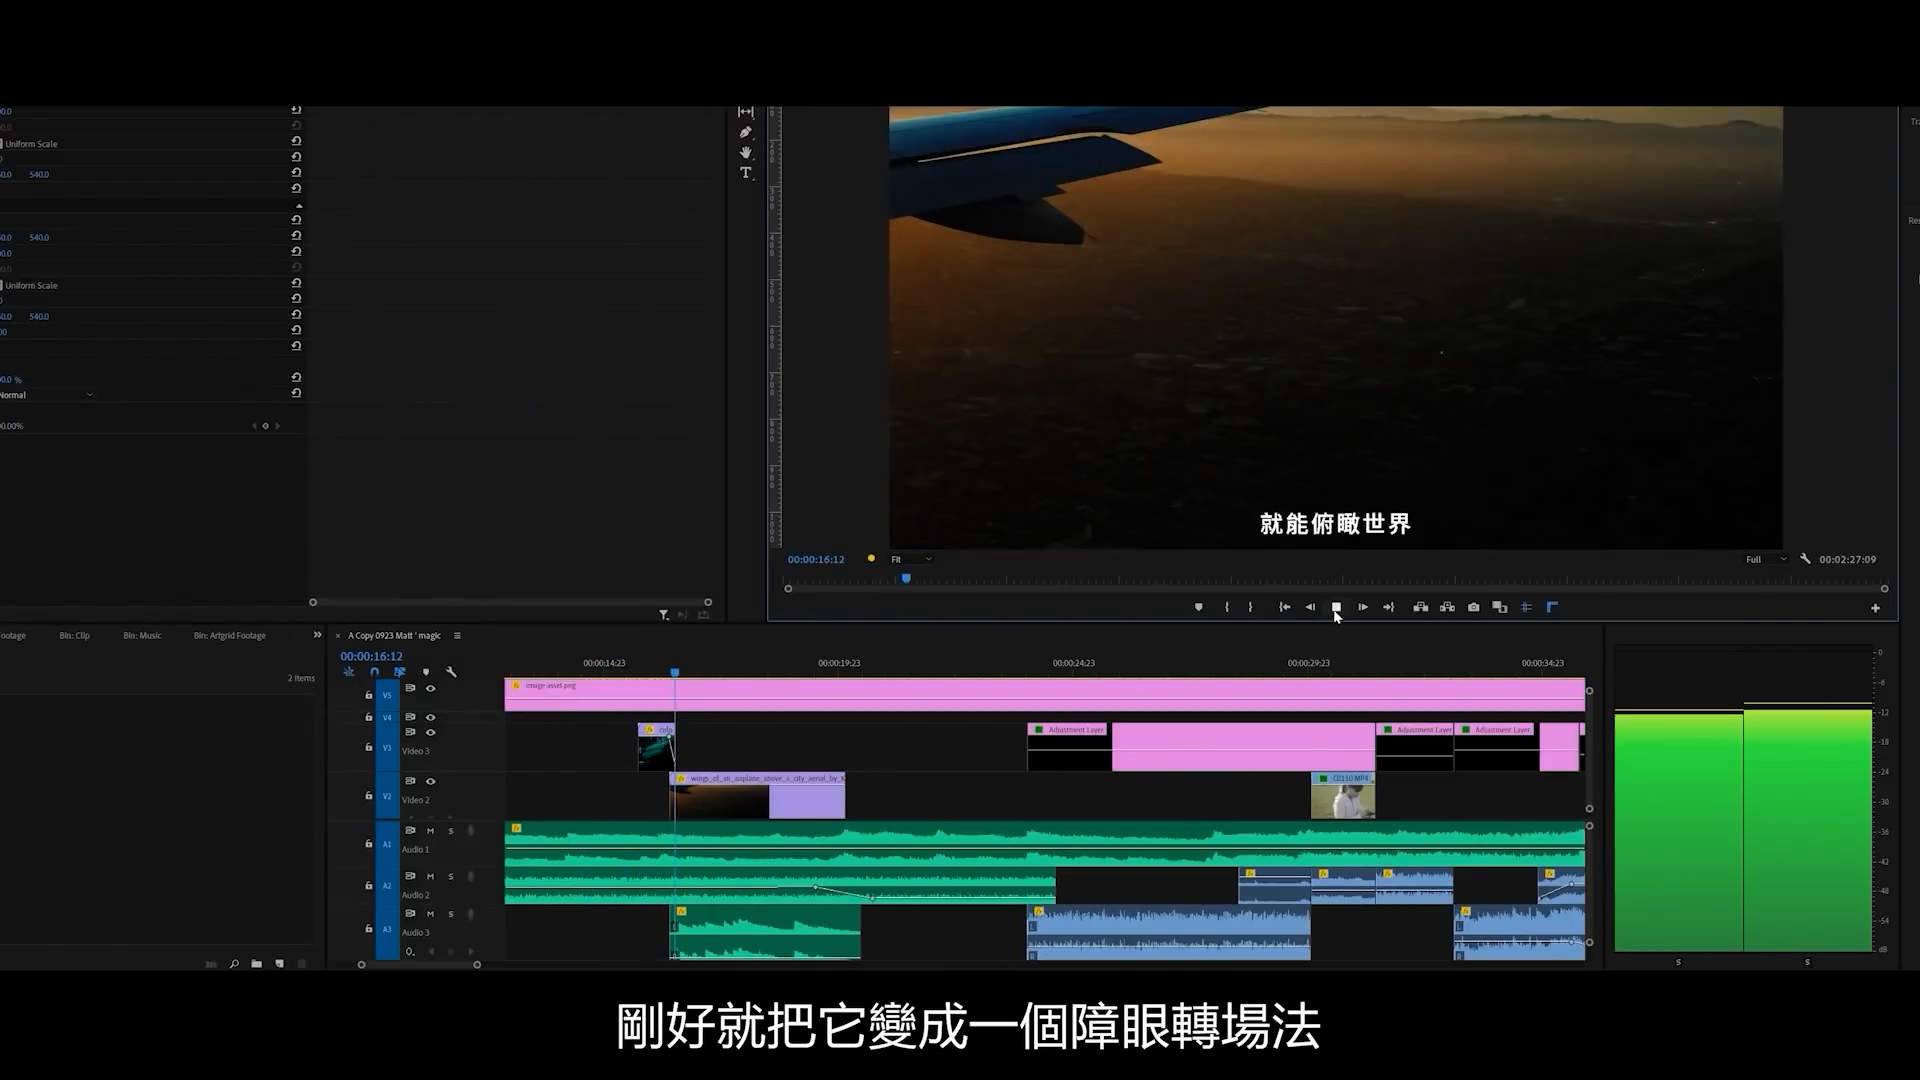Click the Add Marker icon above the tracks

point(427,672)
